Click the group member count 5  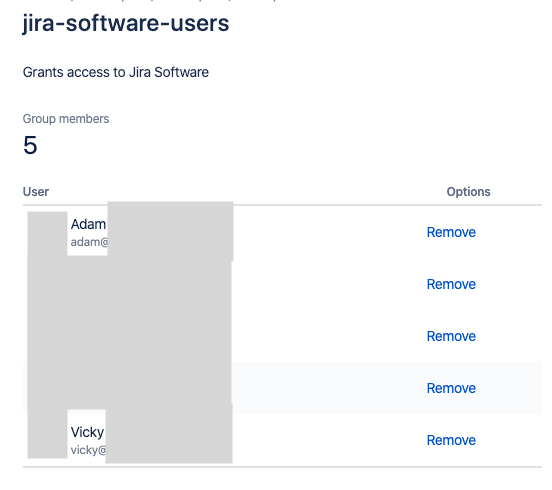pyautogui.click(x=30, y=145)
